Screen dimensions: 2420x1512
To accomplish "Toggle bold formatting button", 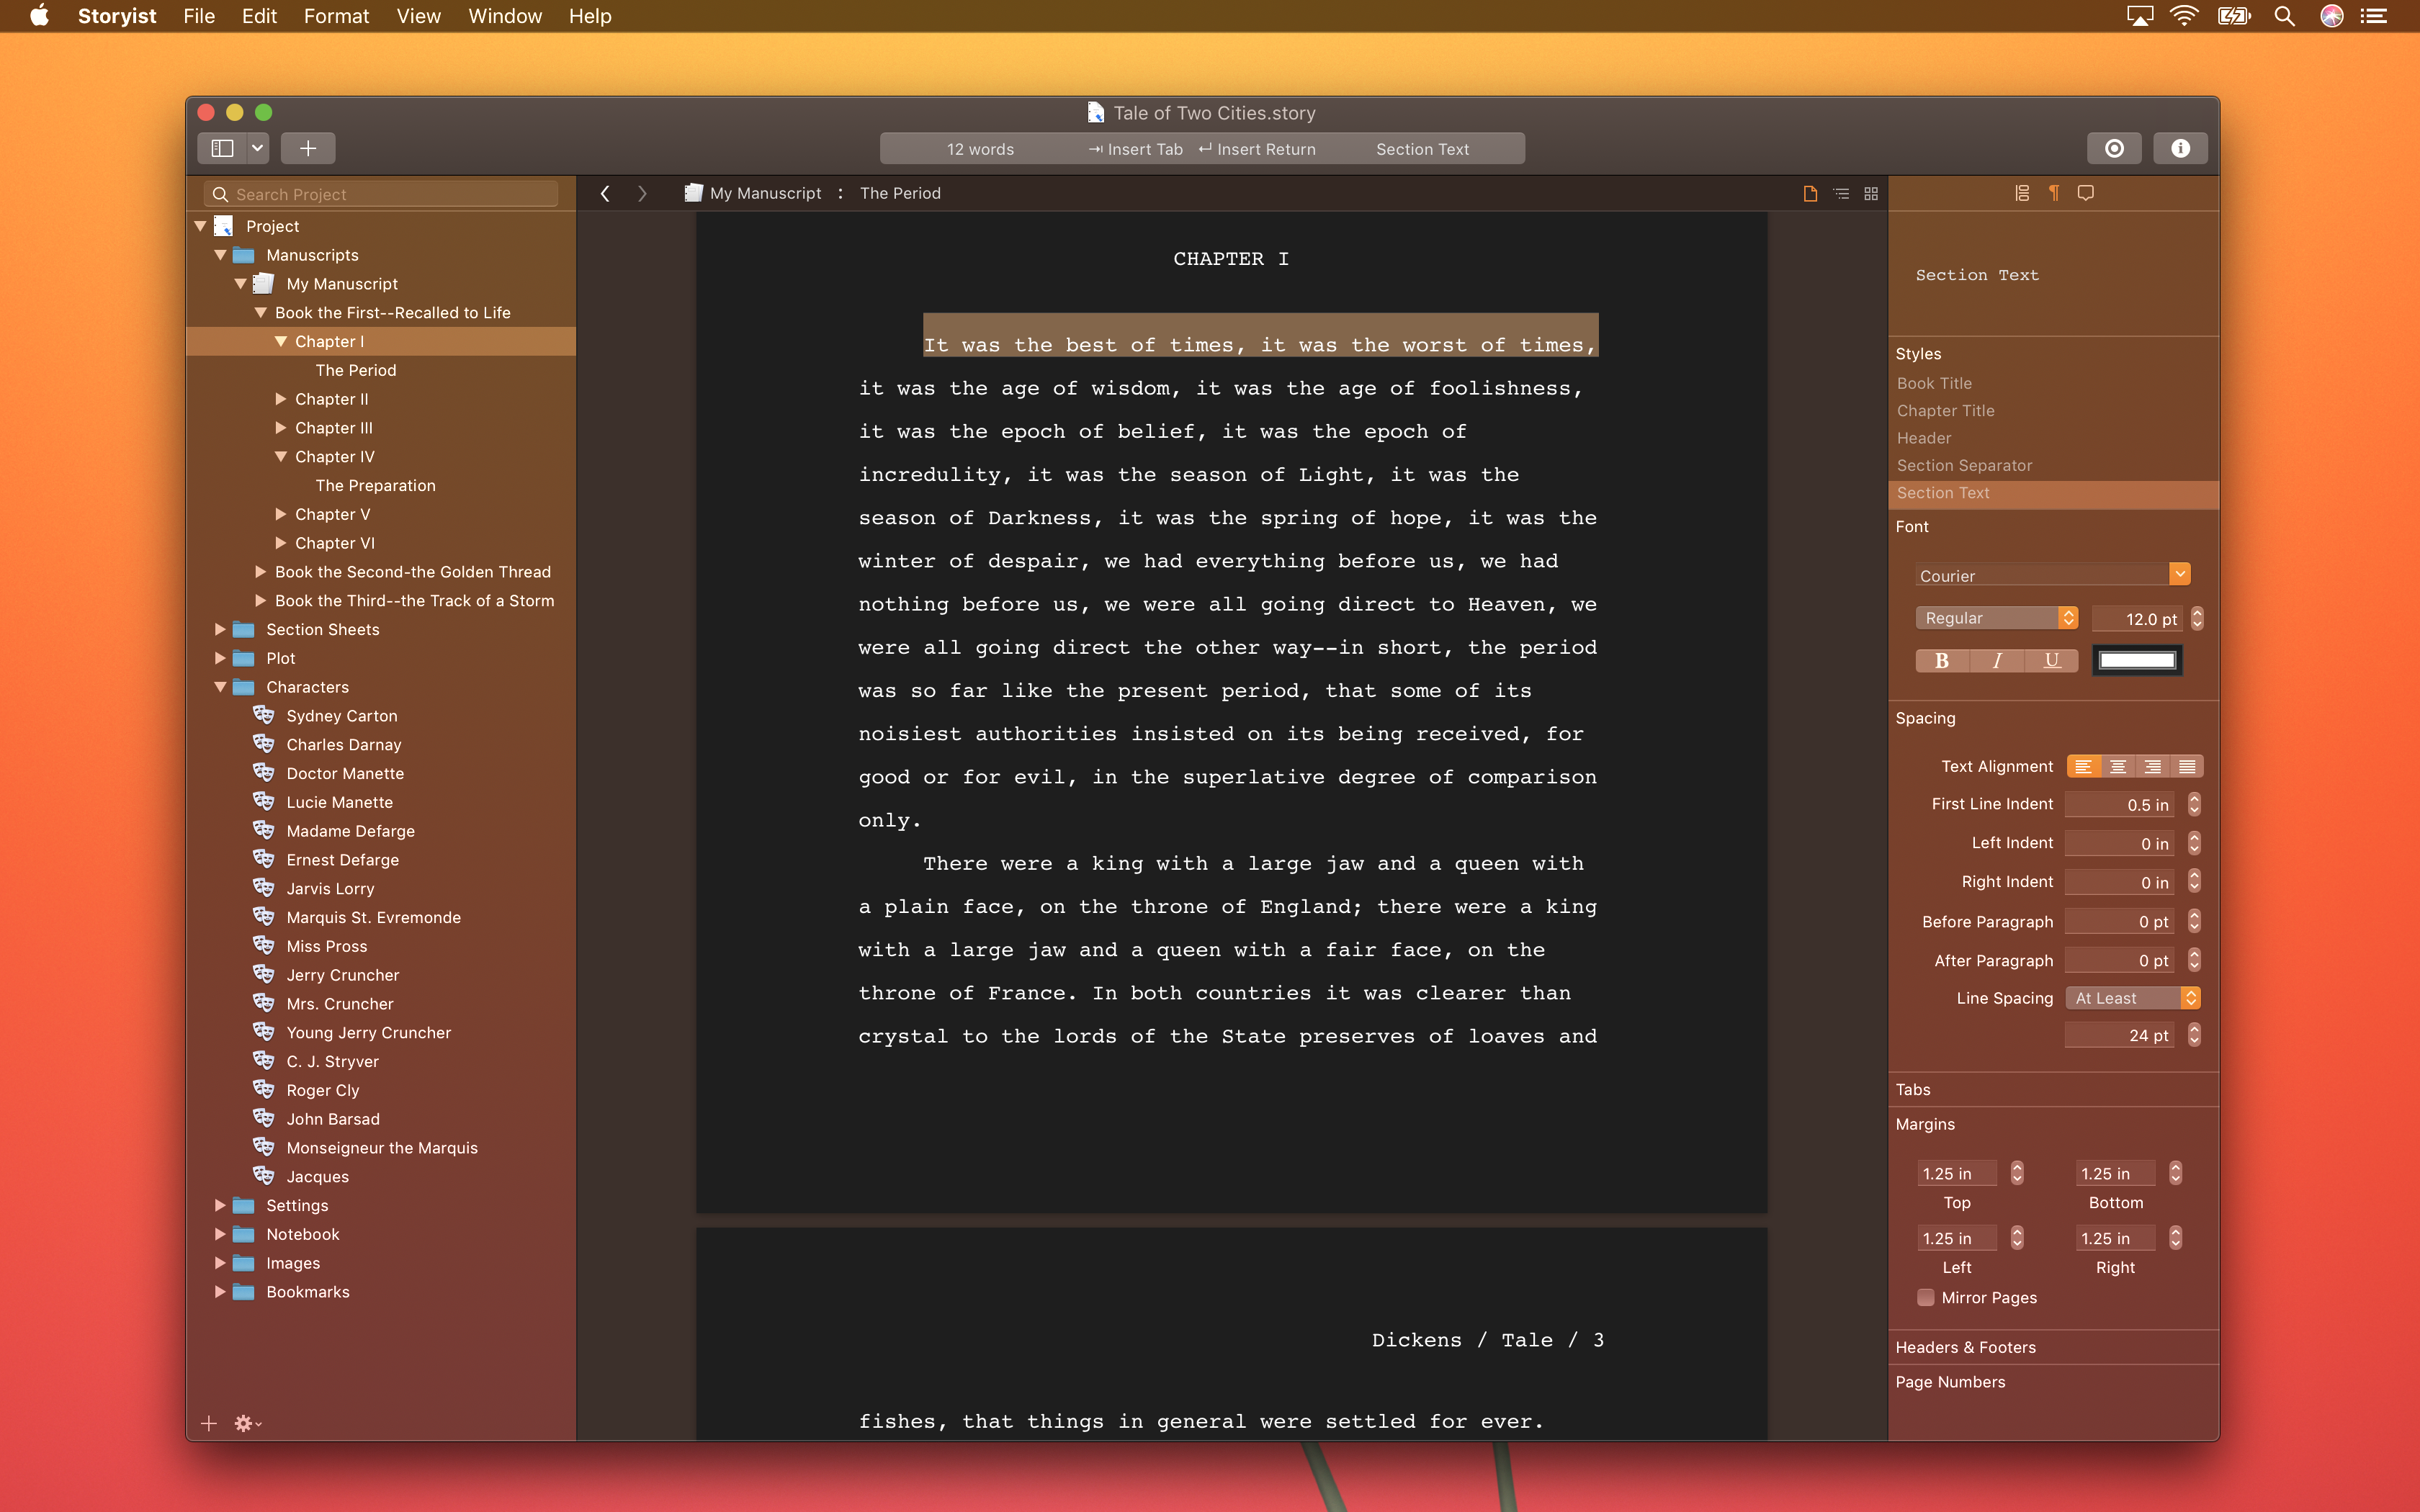I will [1941, 660].
